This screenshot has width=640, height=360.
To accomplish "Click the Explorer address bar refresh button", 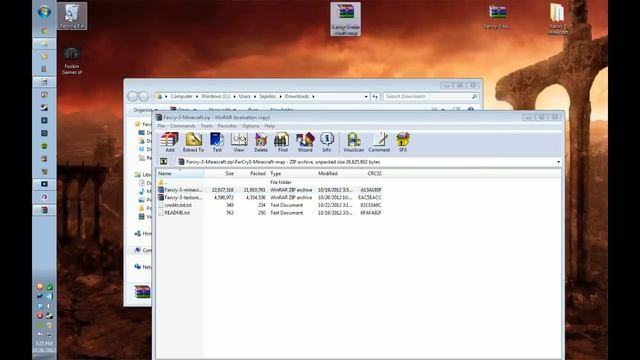I will [x=375, y=97].
